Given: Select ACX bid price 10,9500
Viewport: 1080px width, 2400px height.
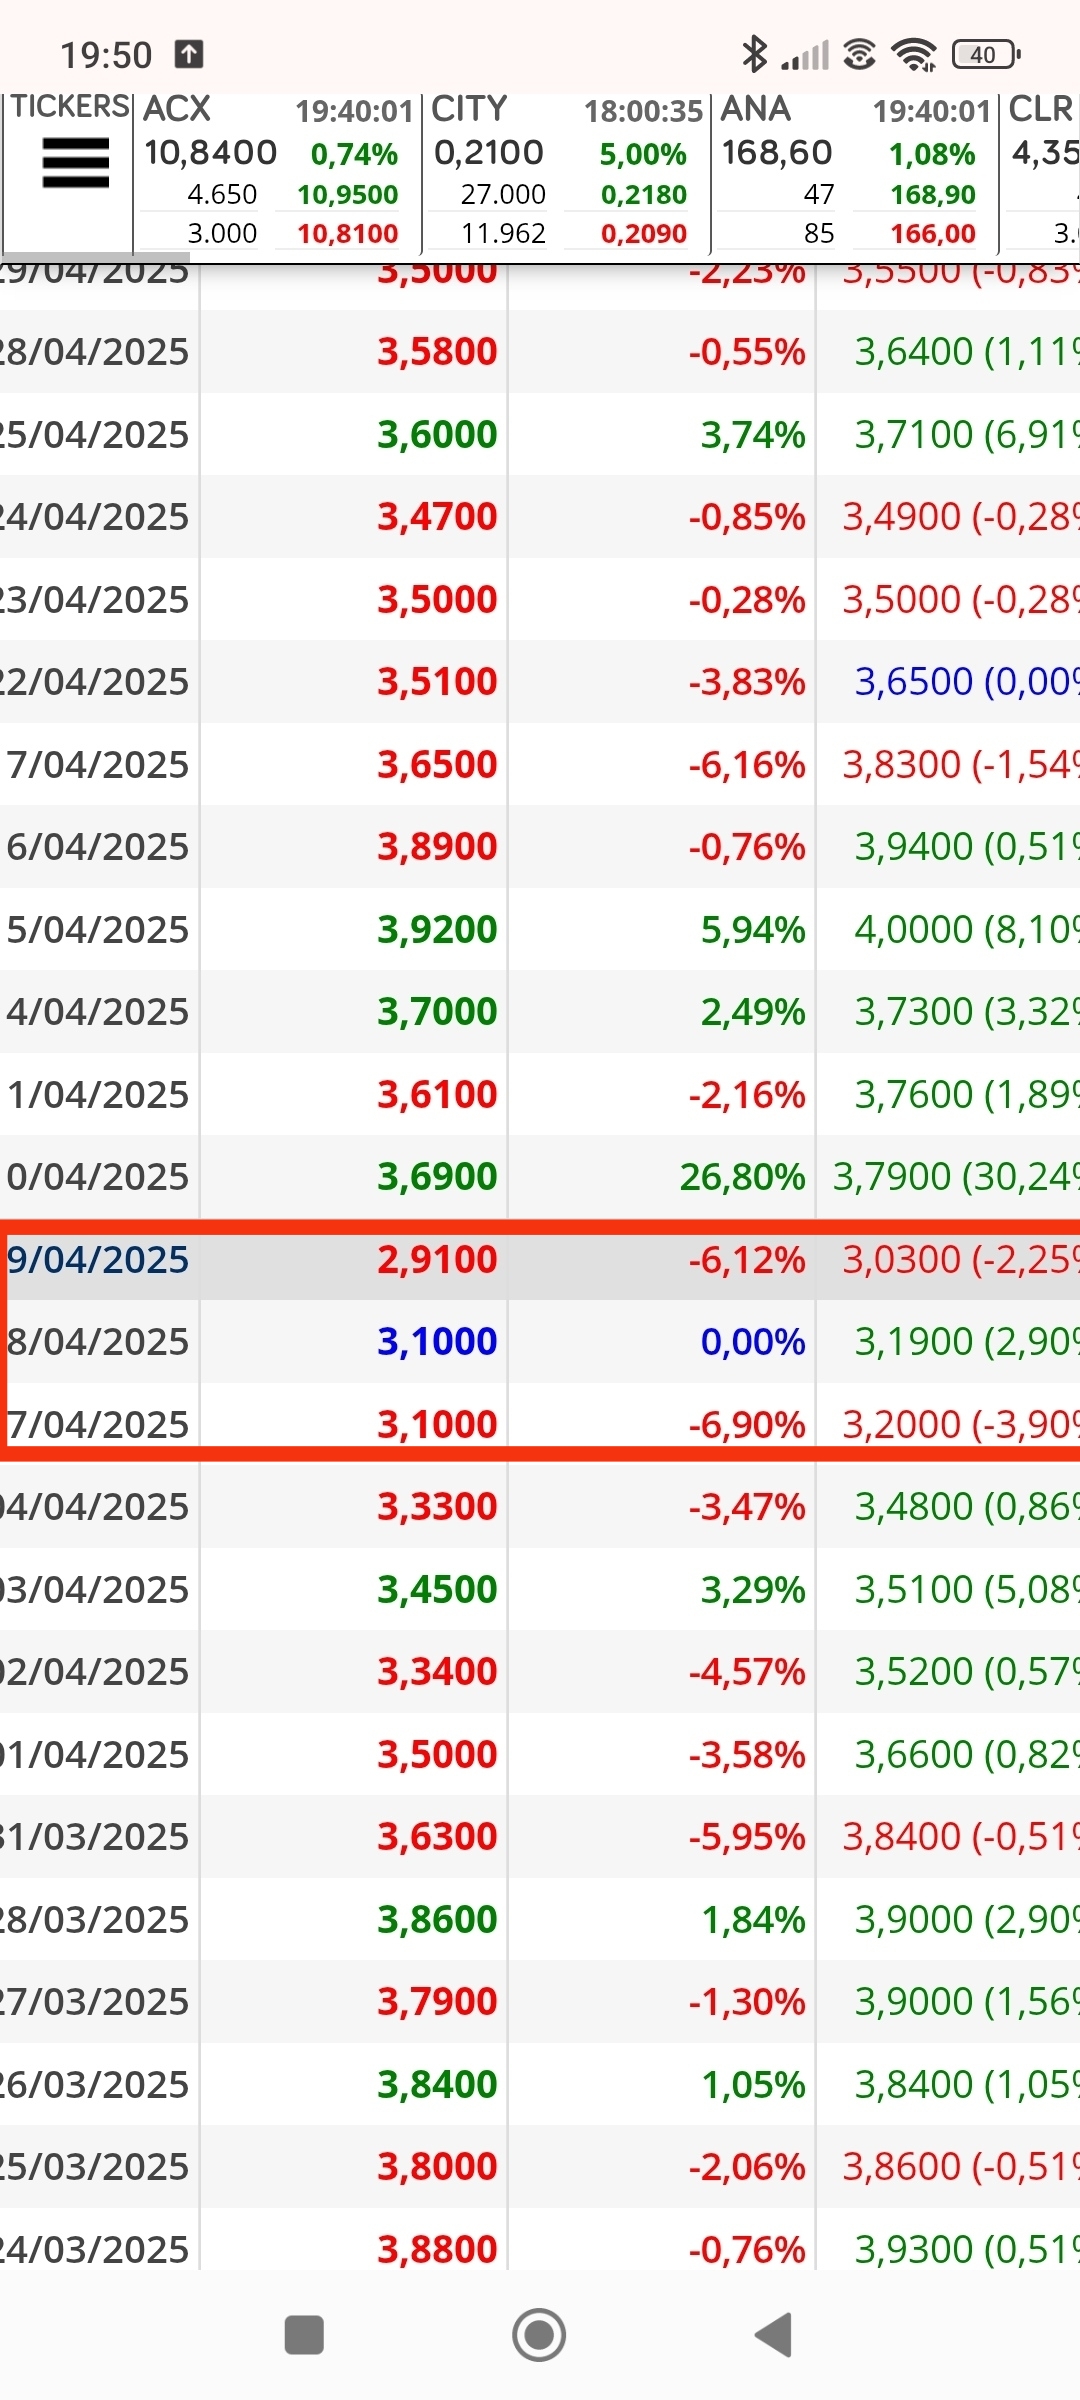Looking at the screenshot, I should (x=347, y=194).
